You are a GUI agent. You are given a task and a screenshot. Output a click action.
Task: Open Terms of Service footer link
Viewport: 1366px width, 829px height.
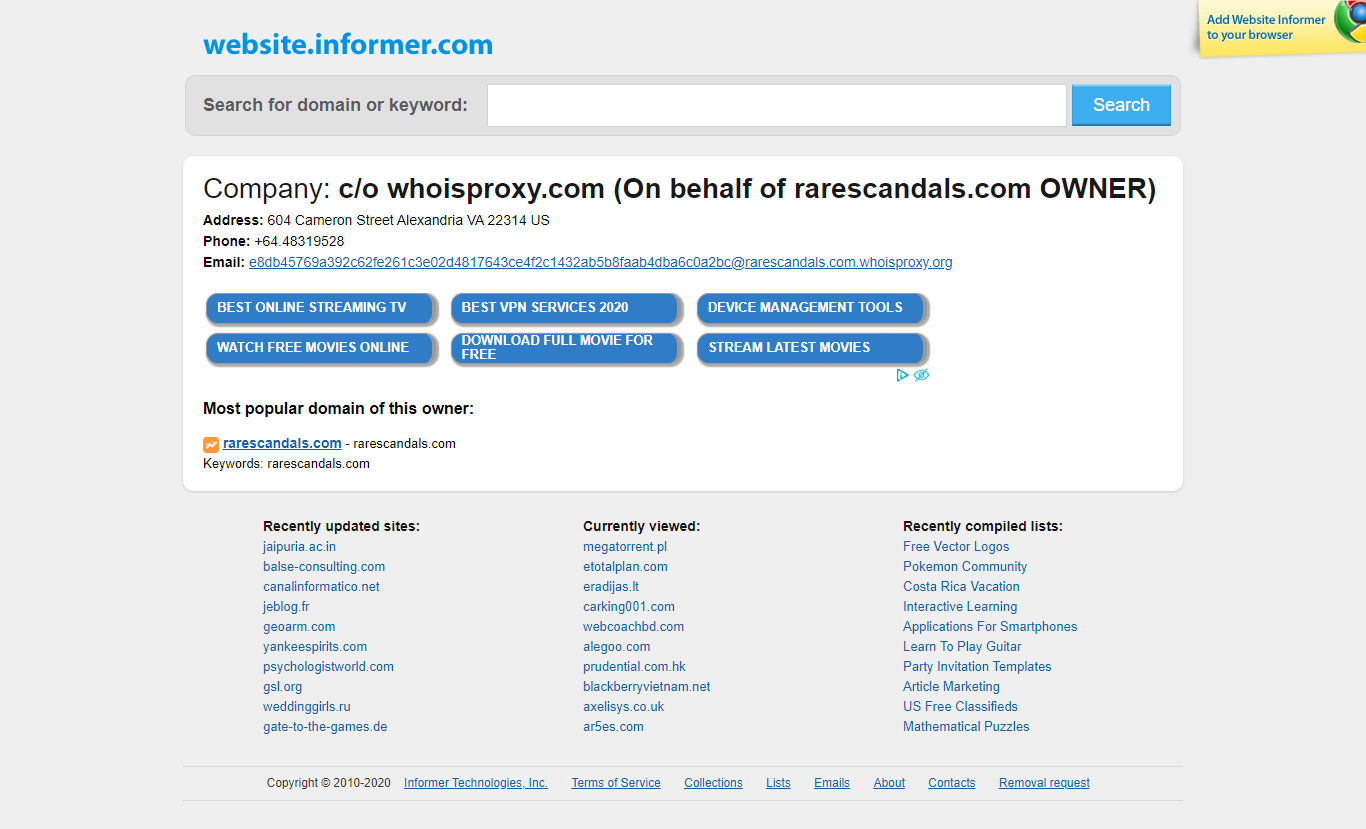(x=616, y=783)
